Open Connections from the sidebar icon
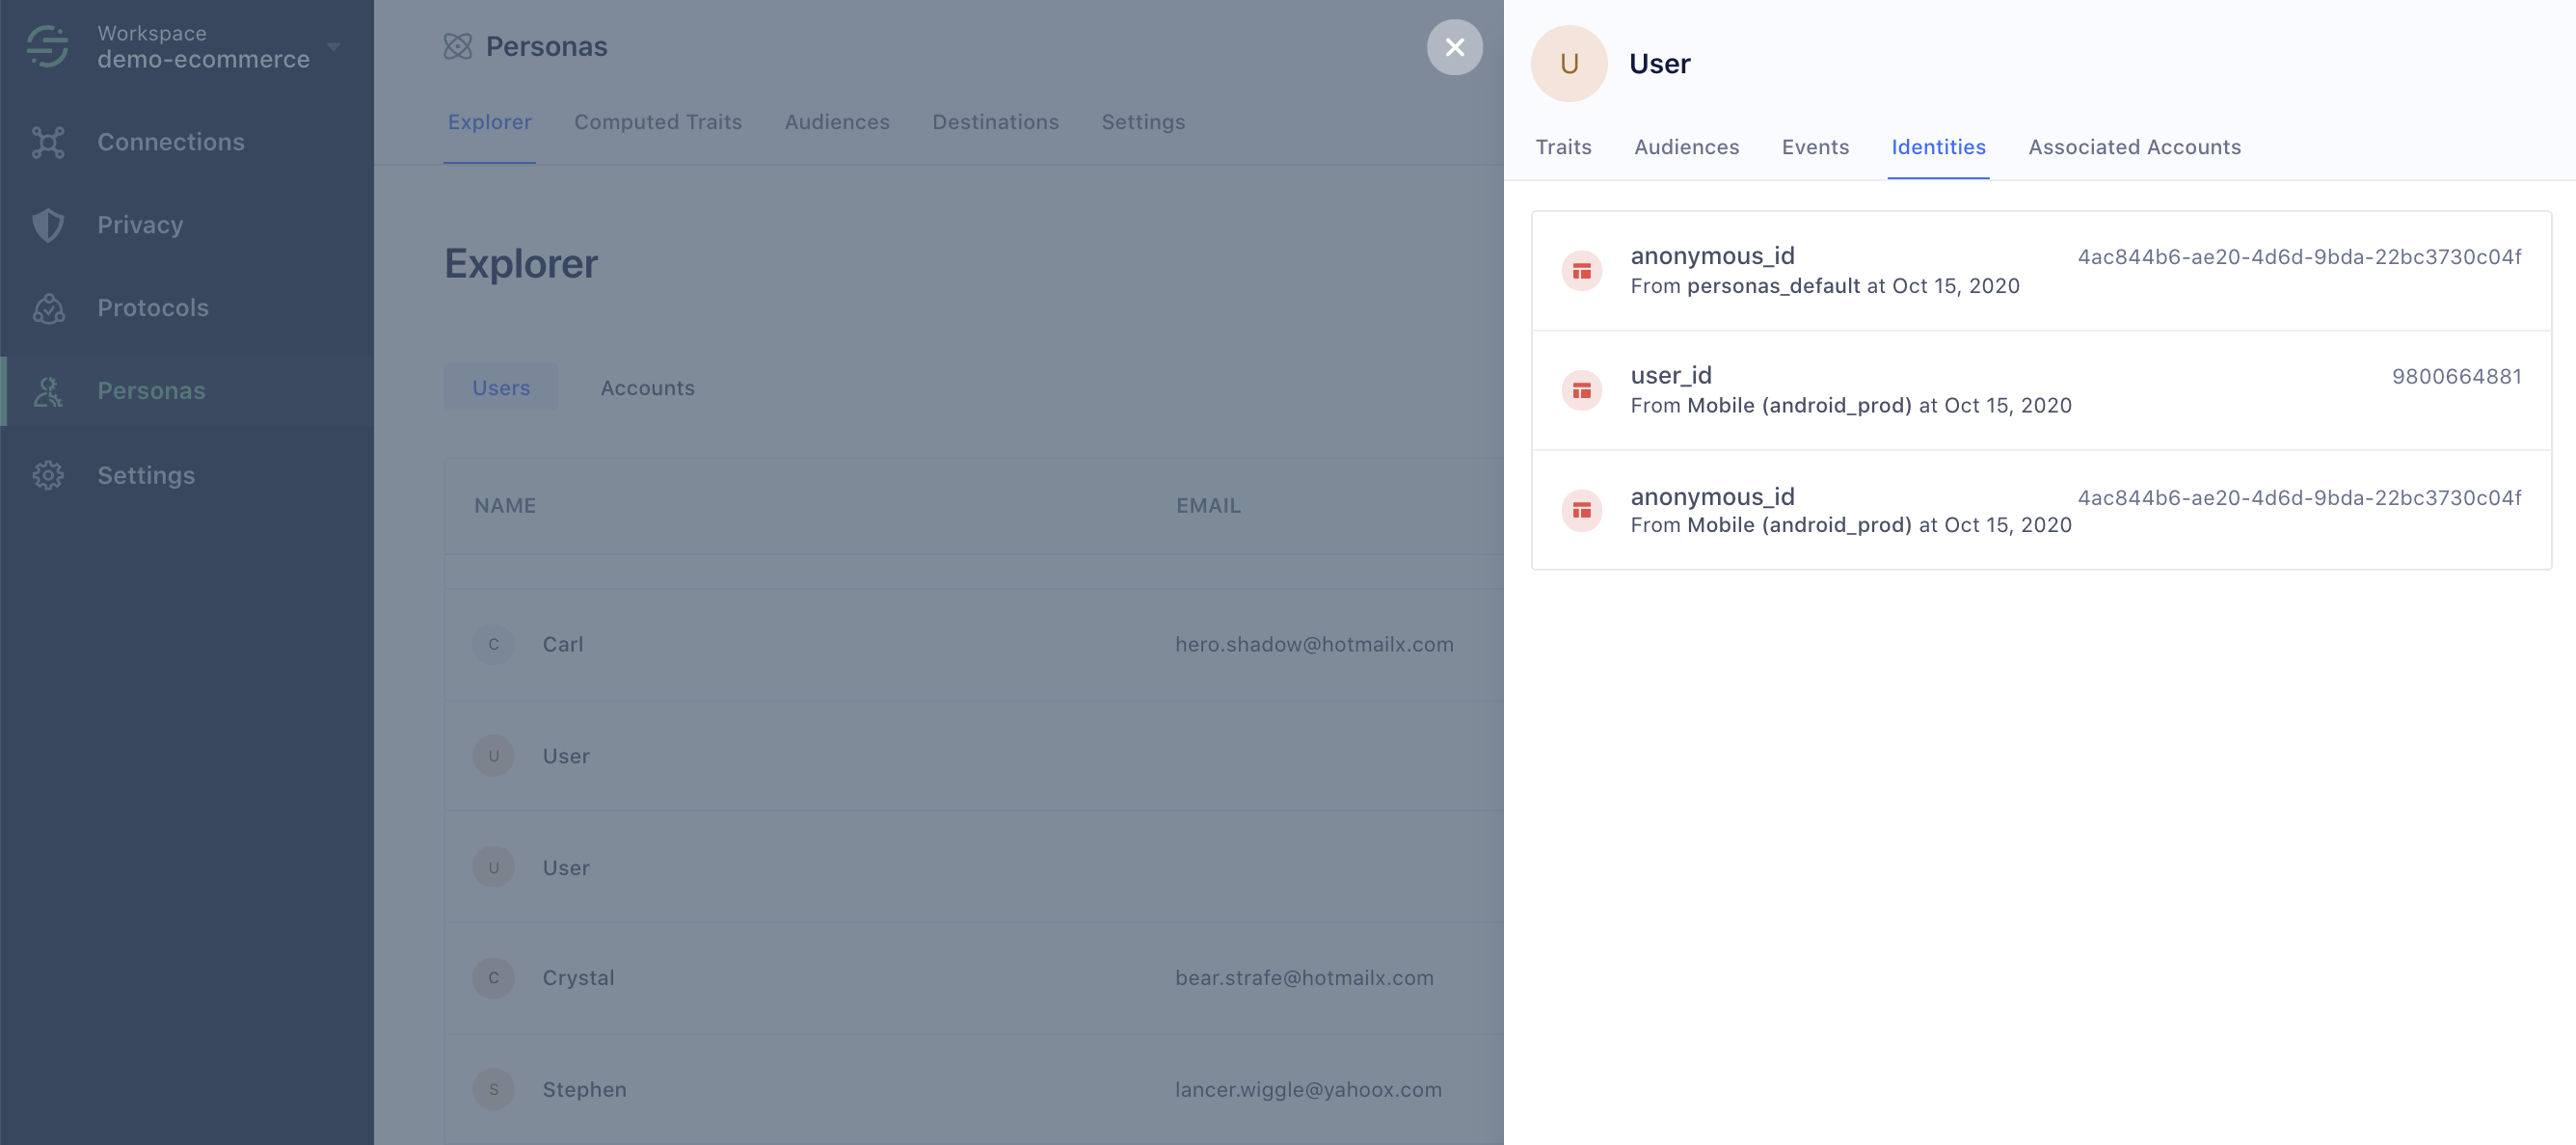The width and height of the screenshot is (2576, 1145). click(x=47, y=142)
